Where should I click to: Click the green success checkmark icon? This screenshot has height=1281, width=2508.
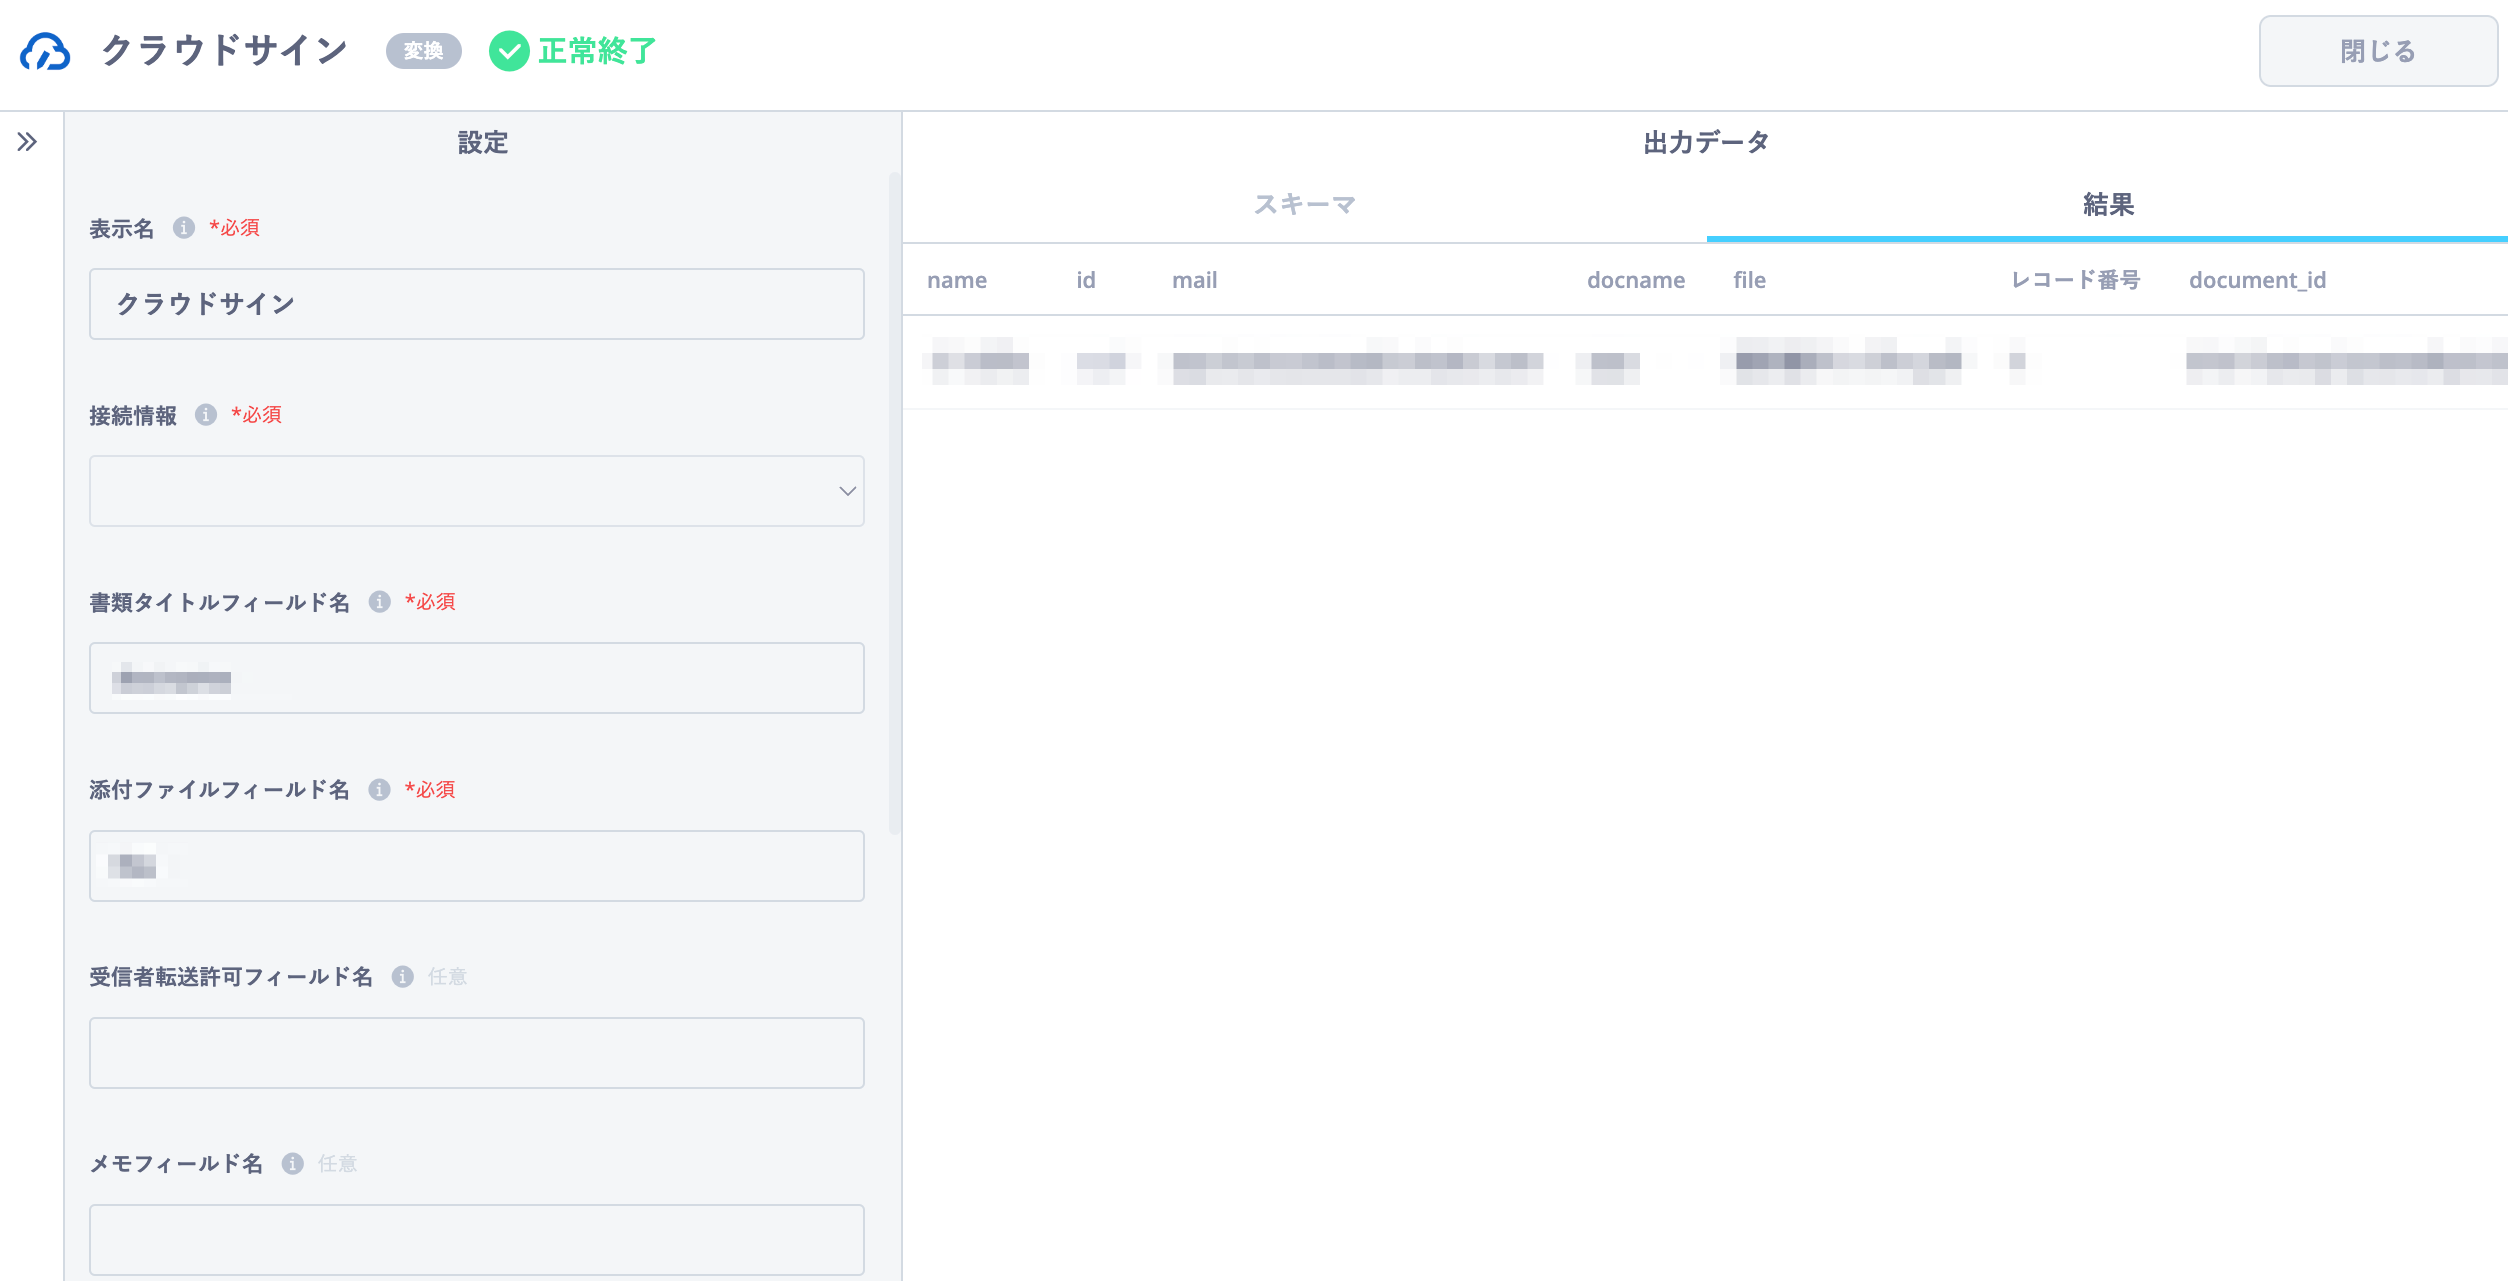click(x=509, y=51)
